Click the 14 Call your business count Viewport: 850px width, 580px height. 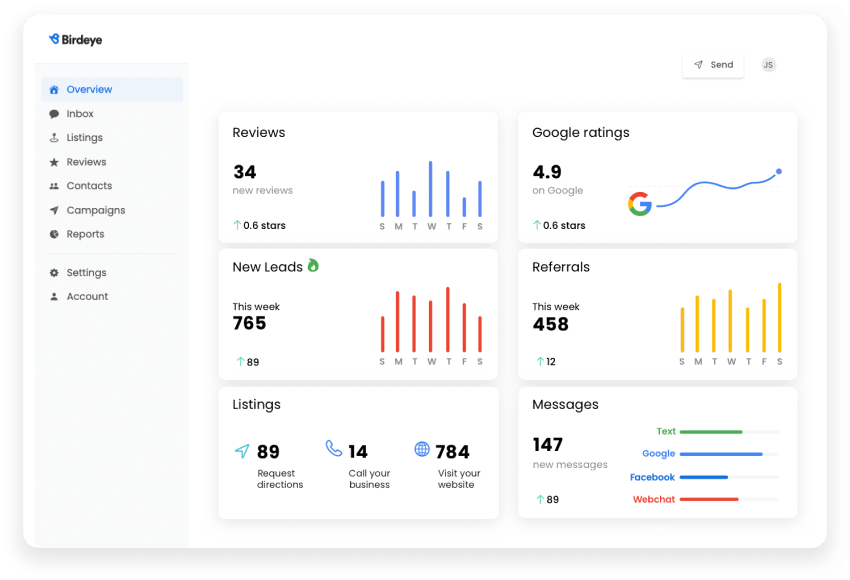click(x=358, y=452)
